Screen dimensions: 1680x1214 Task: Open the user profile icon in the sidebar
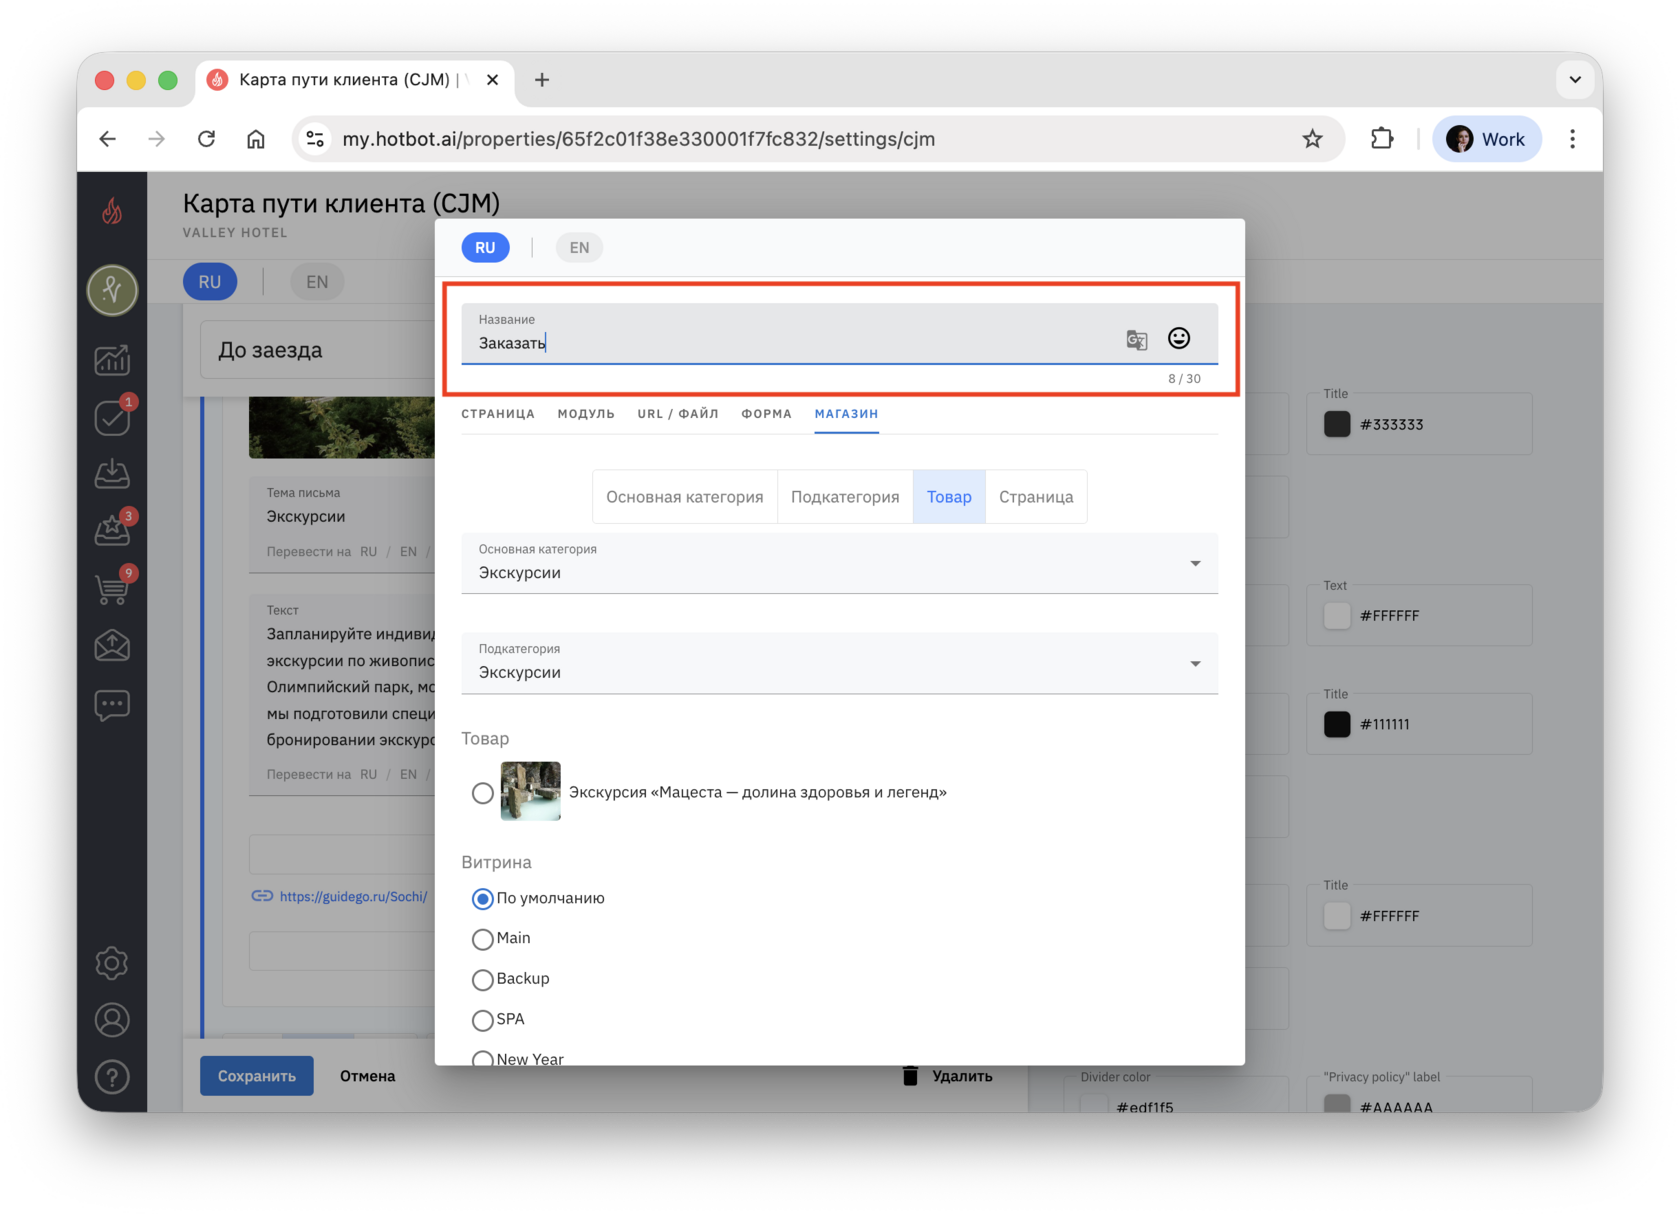112,1020
